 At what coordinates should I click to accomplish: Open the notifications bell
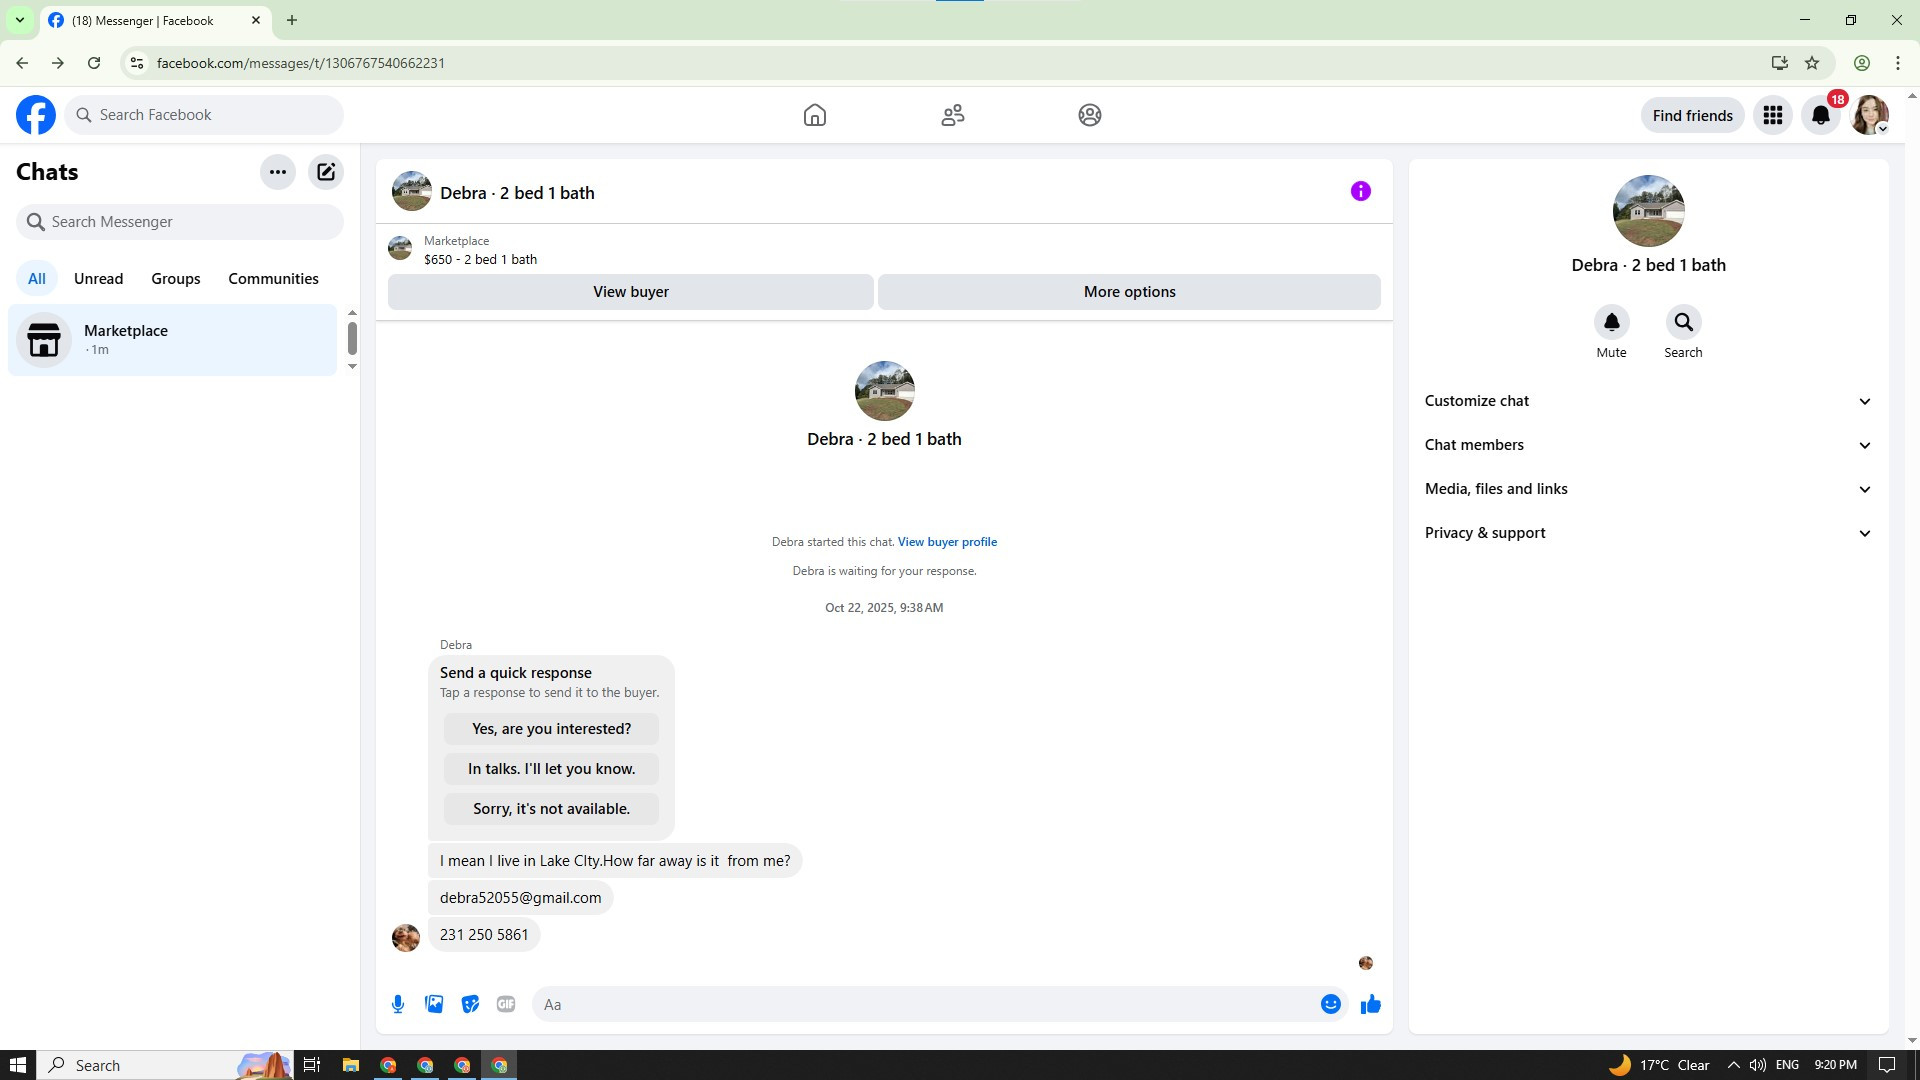tap(1821, 115)
